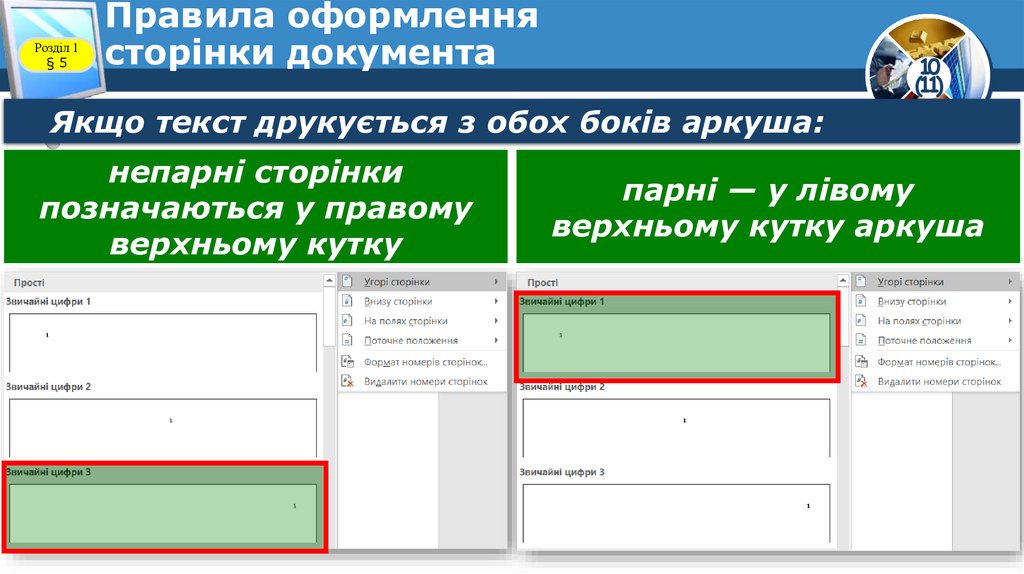Choose 'Видалити номери сторінок' in right menu

pos(935,381)
